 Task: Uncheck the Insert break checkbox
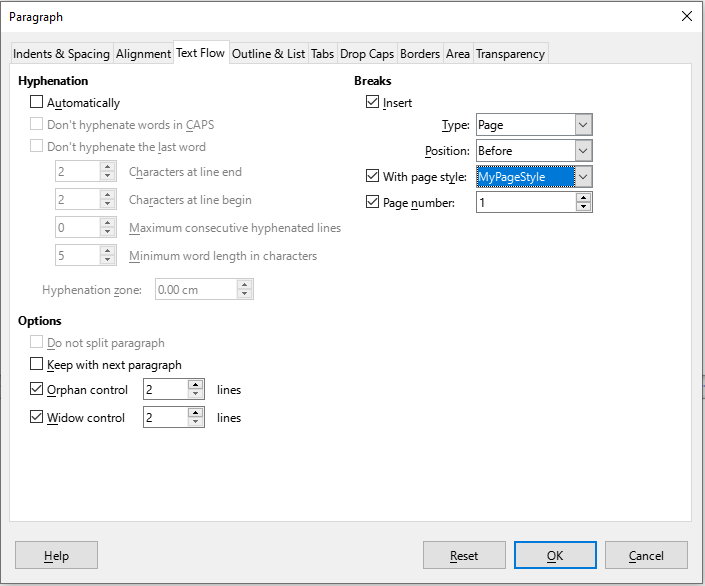[373, 103]
